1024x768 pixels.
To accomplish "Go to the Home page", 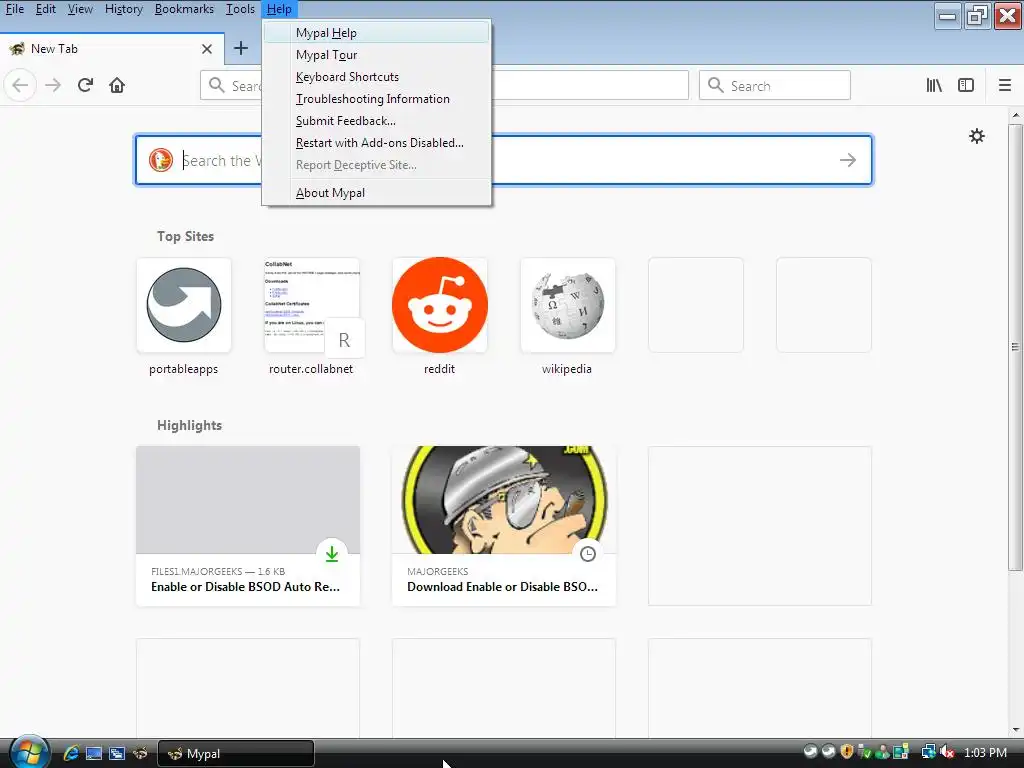I will pyautogui.click(x=117, y=86).
